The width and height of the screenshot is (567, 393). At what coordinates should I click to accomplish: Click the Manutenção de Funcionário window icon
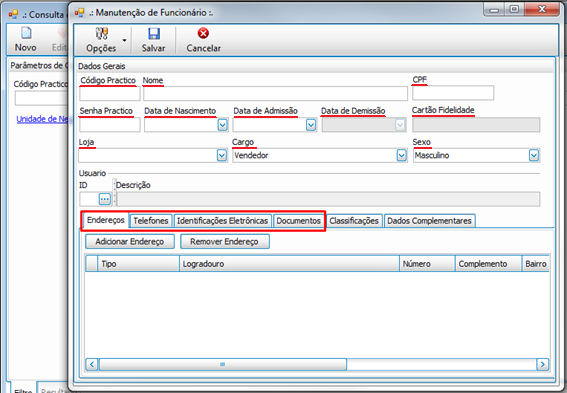79,13
